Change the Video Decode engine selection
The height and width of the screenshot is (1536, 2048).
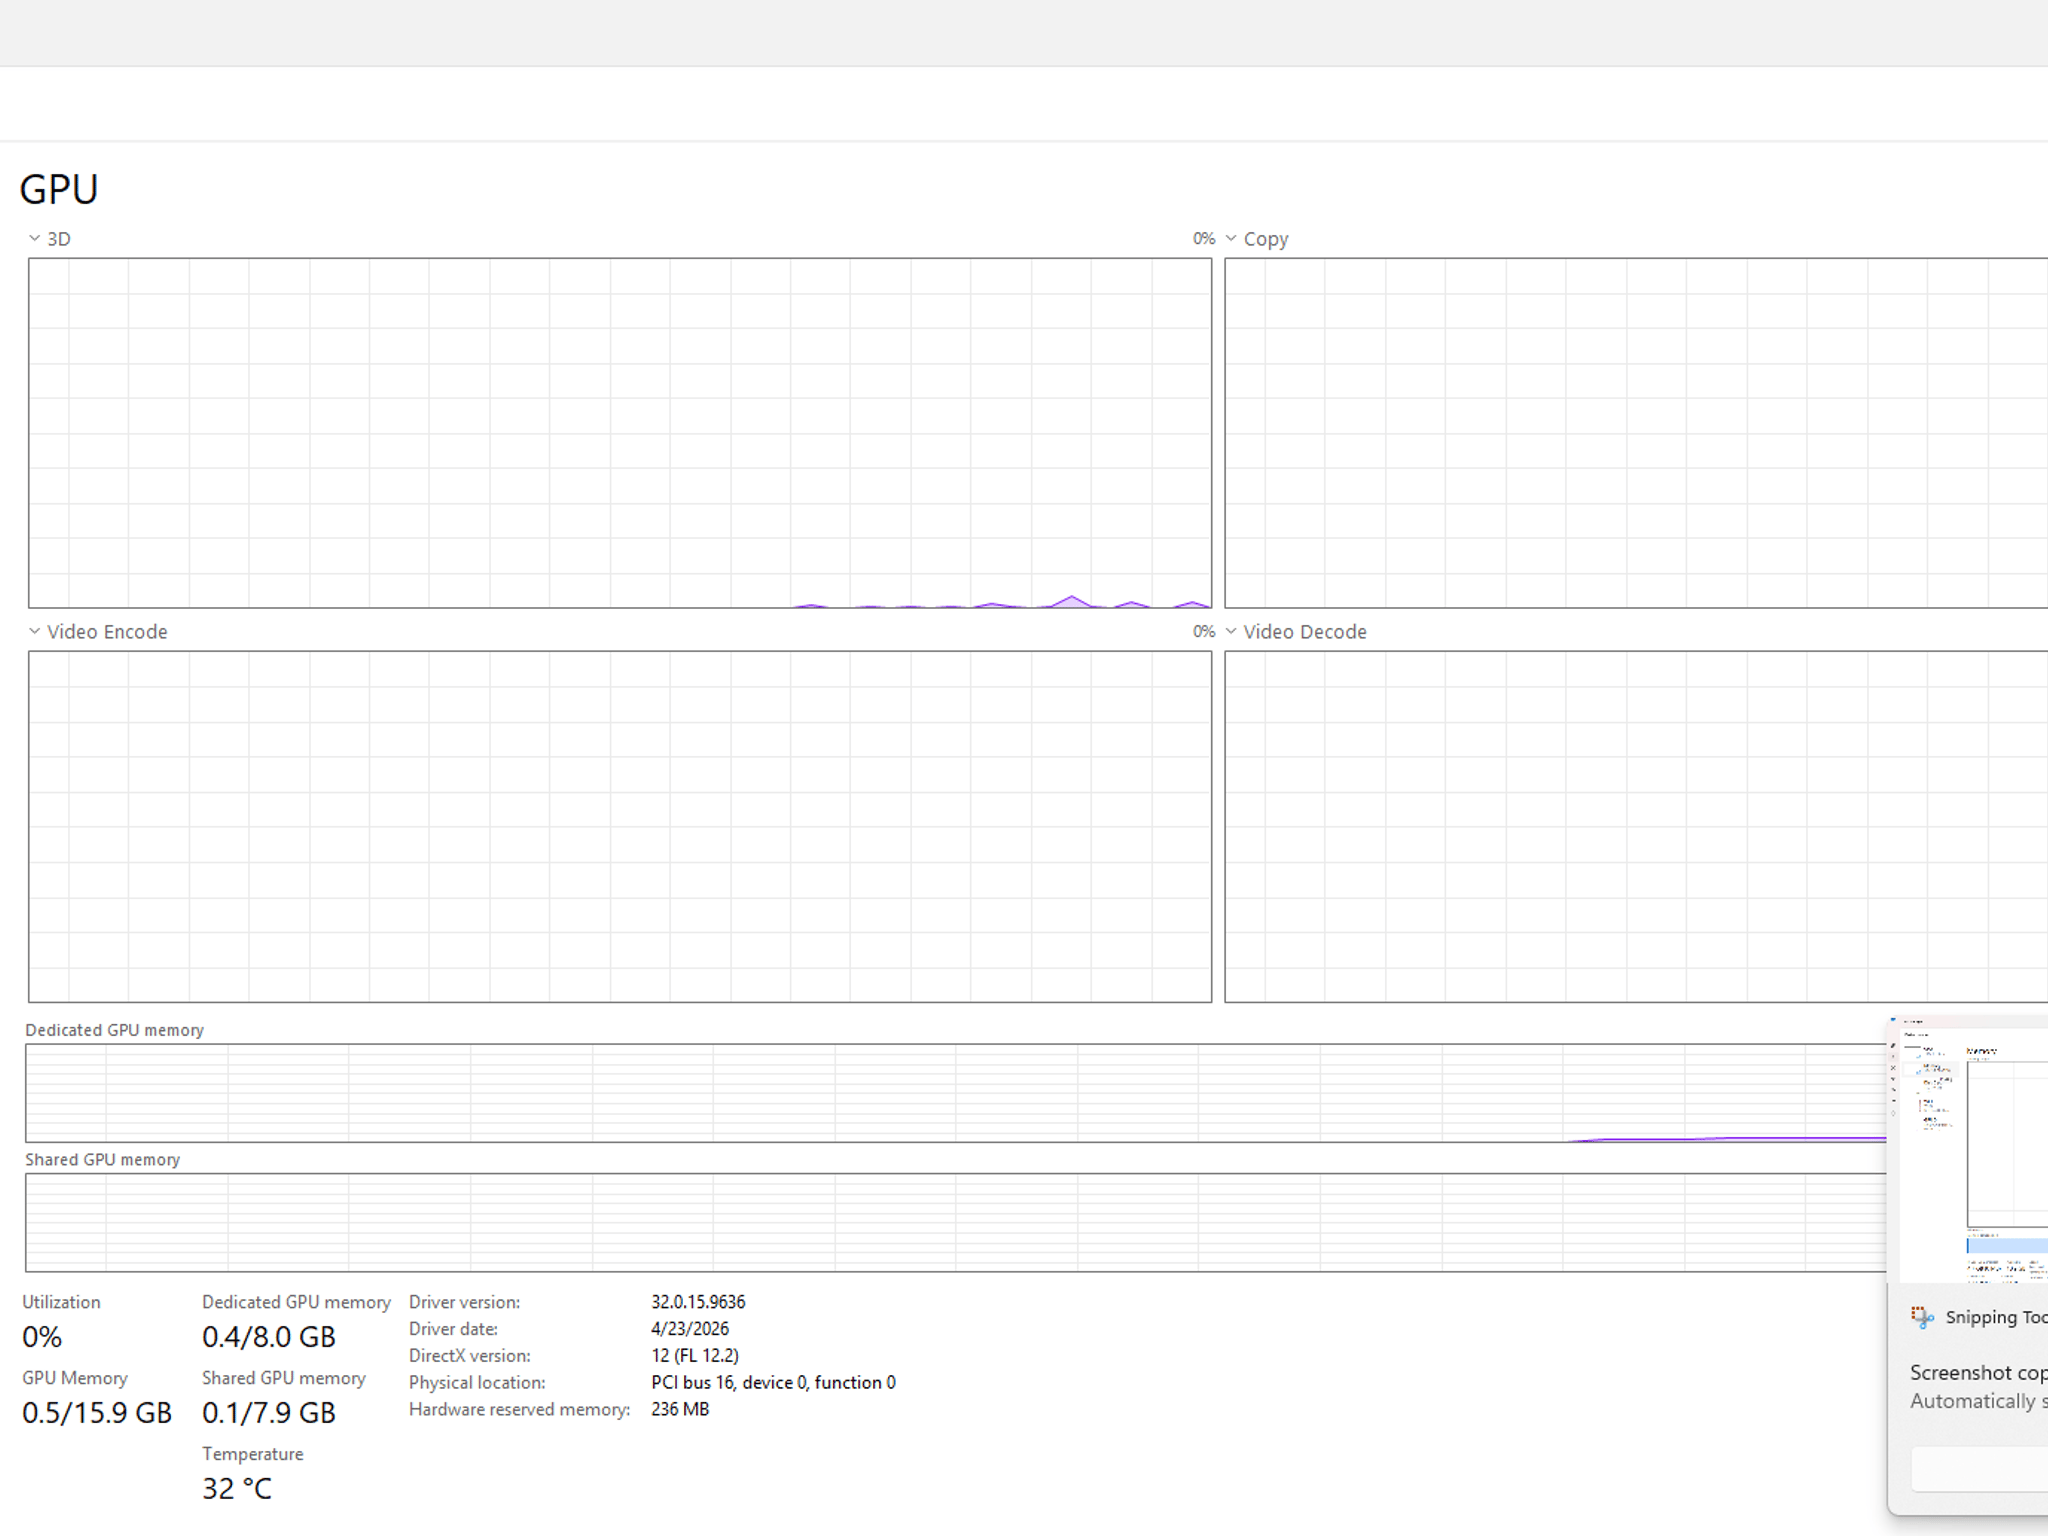point(1231,631)
